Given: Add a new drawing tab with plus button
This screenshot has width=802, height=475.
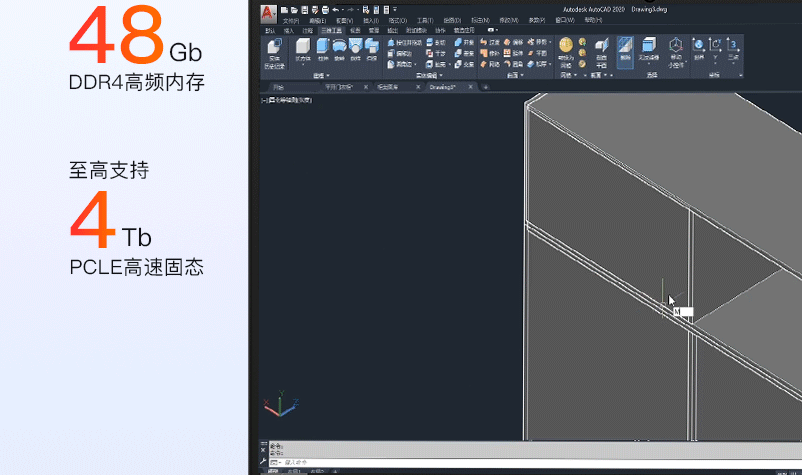Looking at the screenshot, I should 486,88.
